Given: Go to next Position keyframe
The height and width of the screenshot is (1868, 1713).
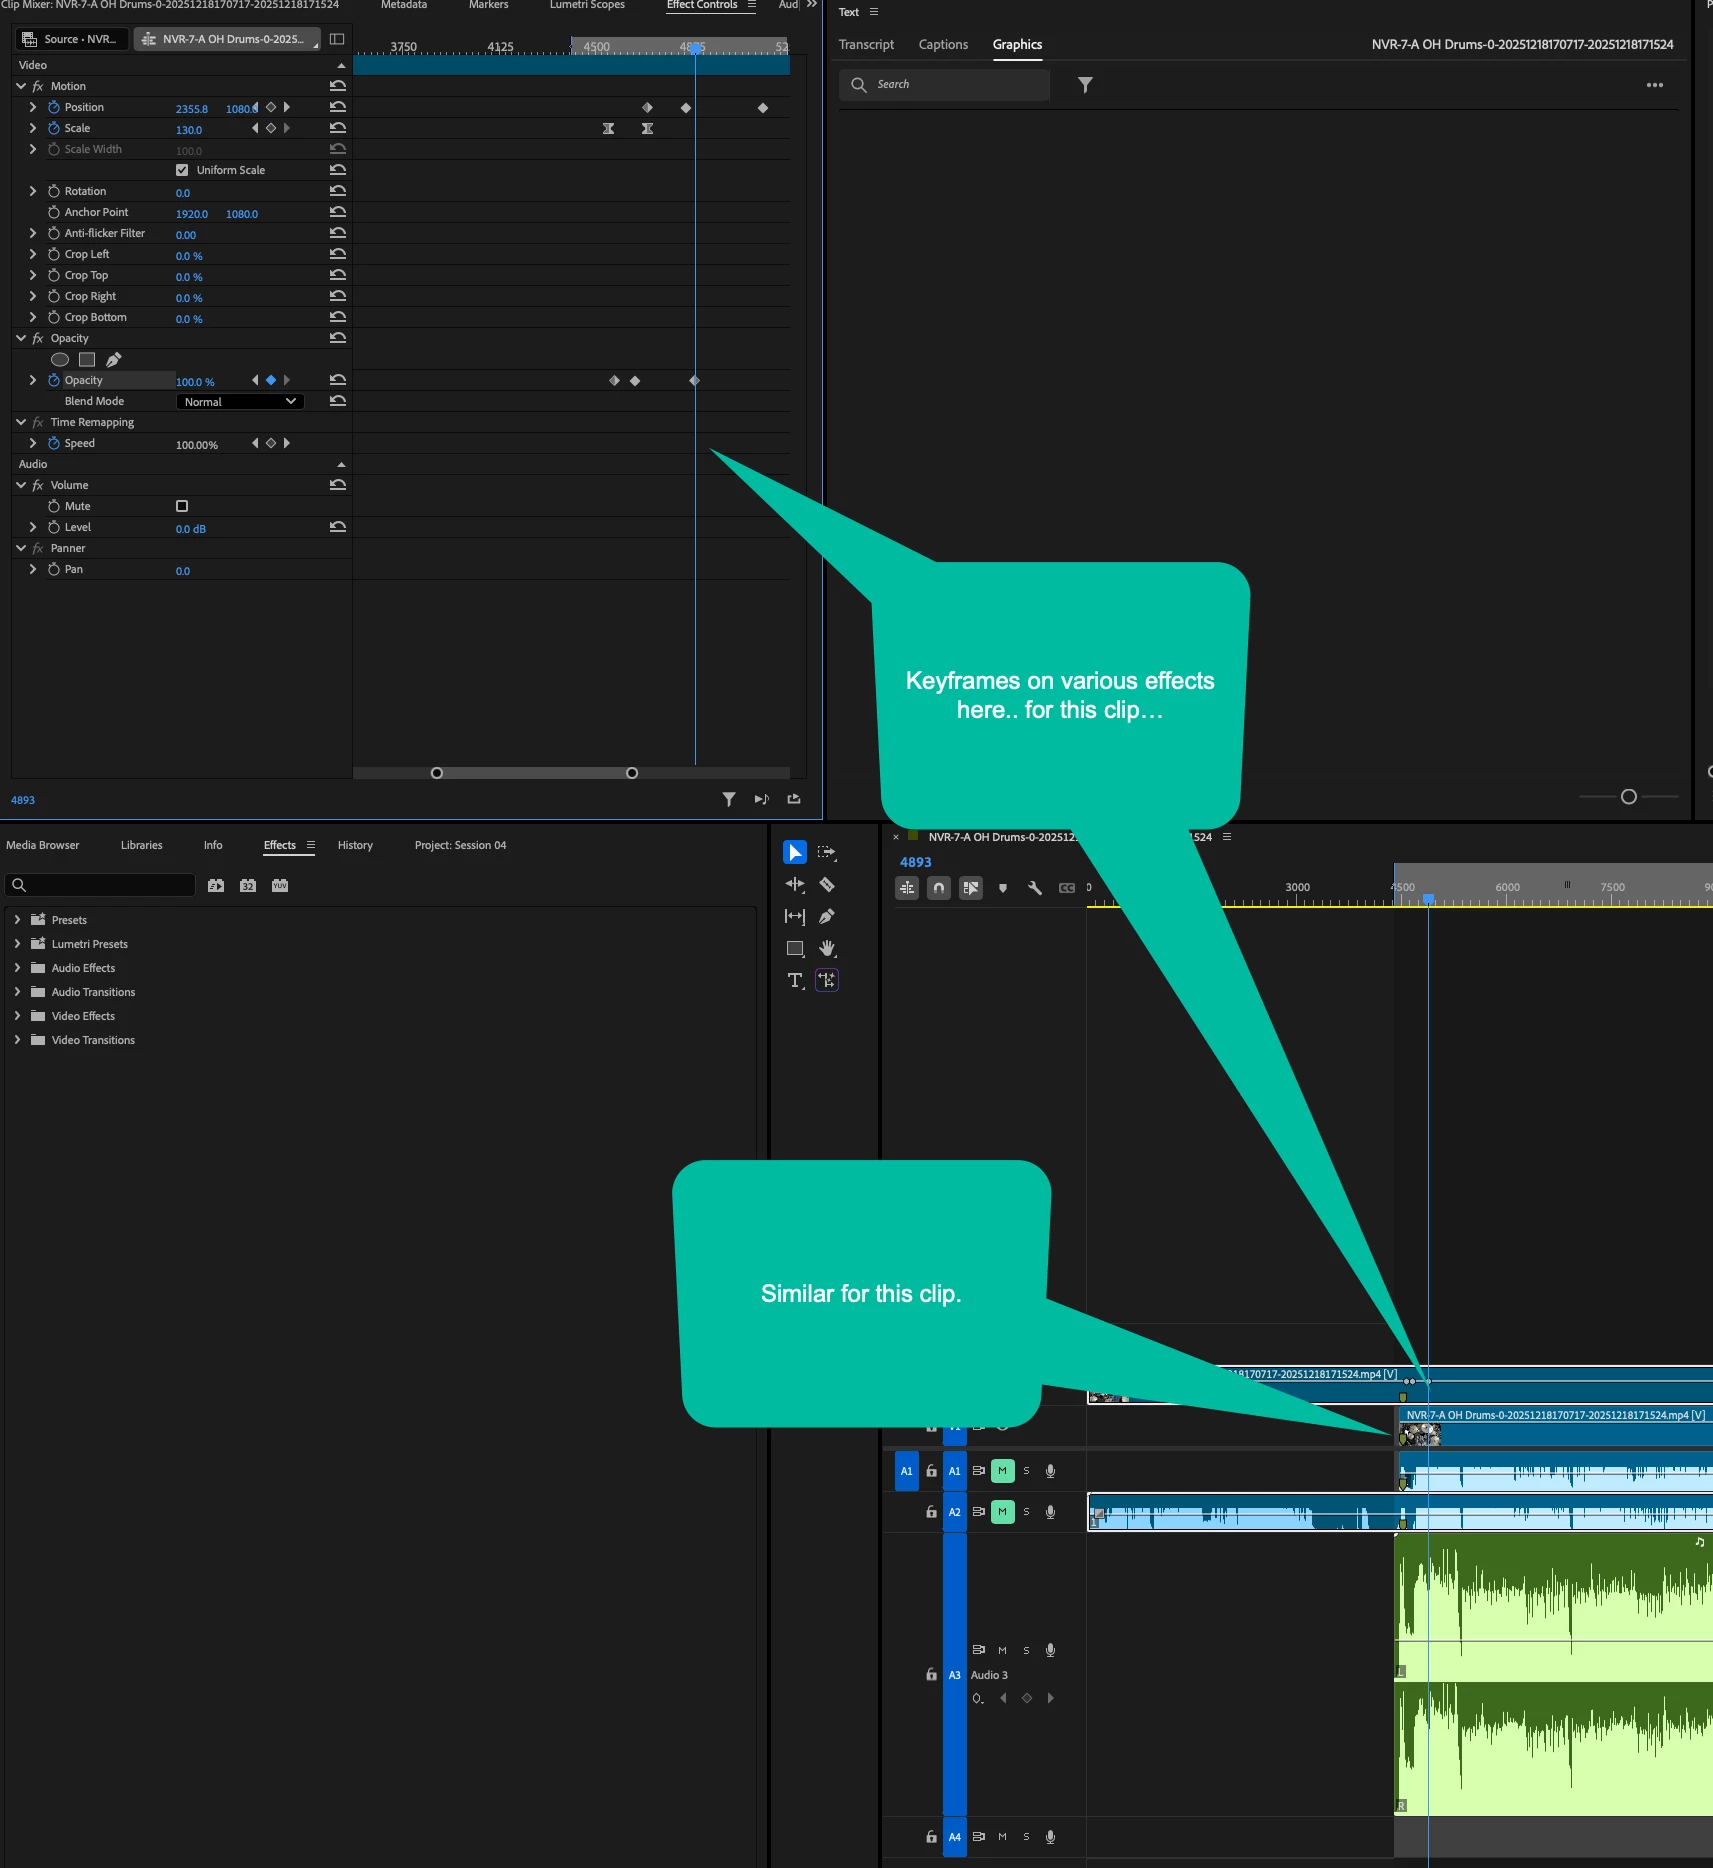Looking at the screenshot, I should pyautogui.click(x=286, y=107).
